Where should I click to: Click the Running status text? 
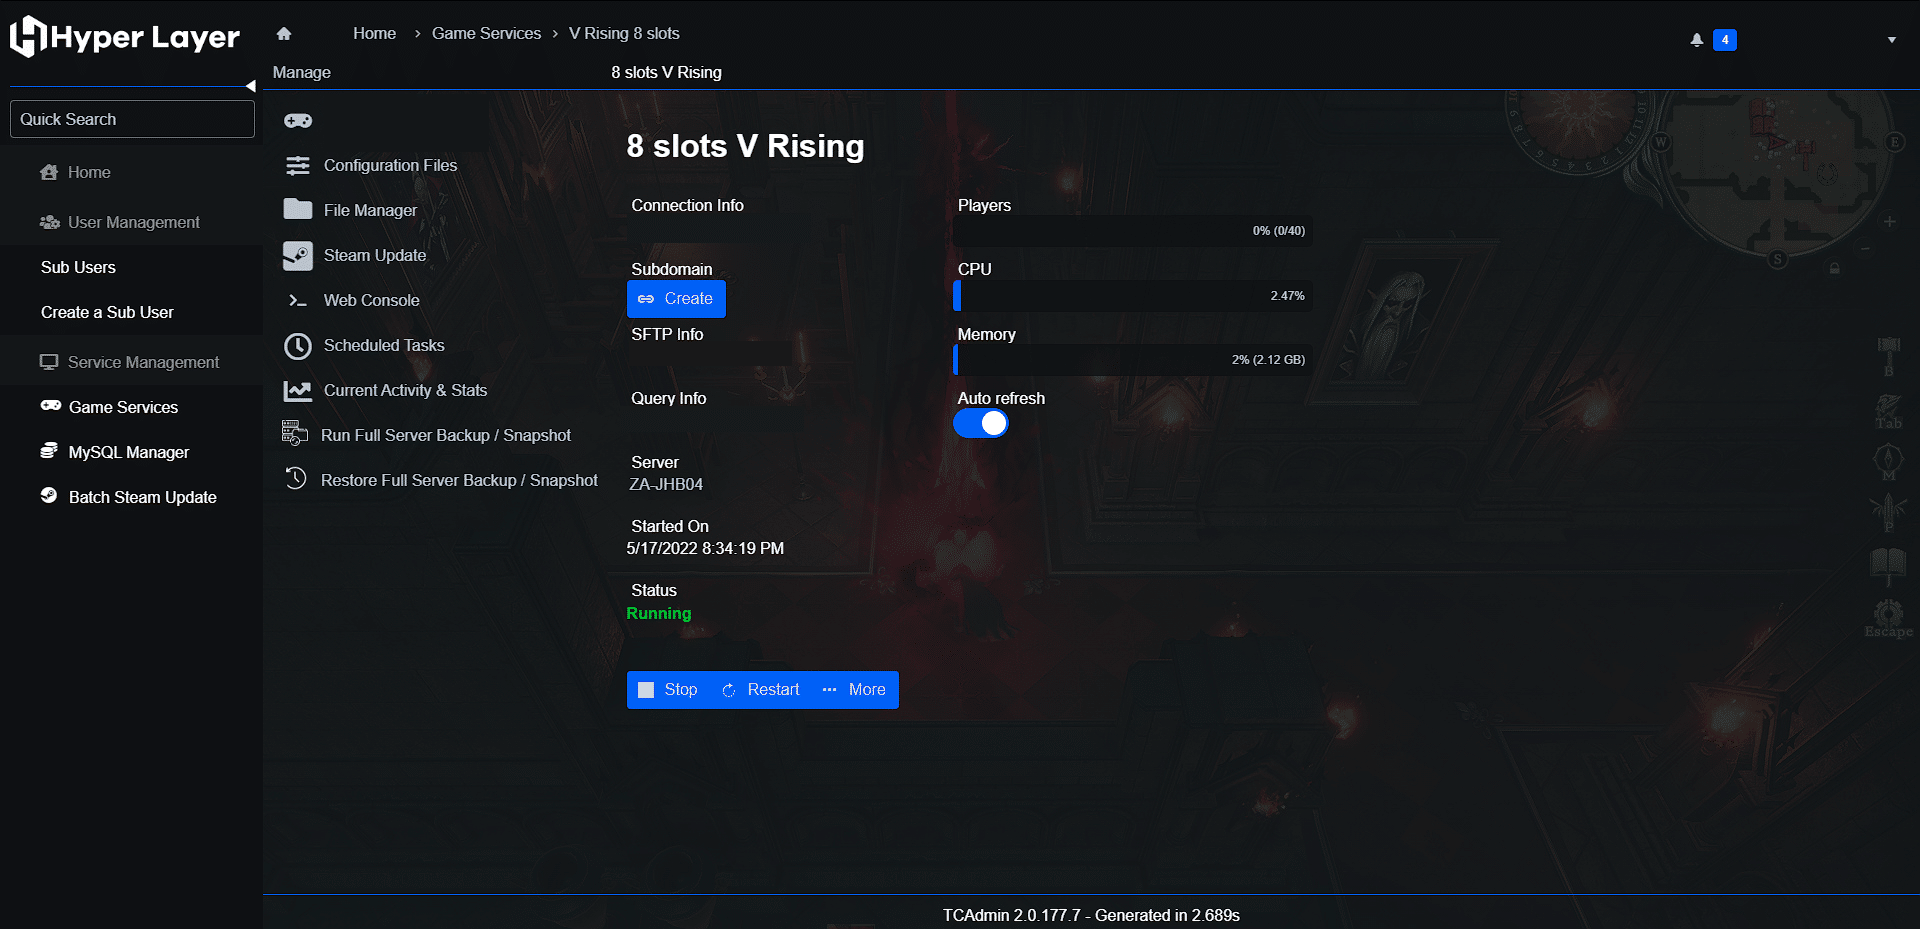[659, 613]
